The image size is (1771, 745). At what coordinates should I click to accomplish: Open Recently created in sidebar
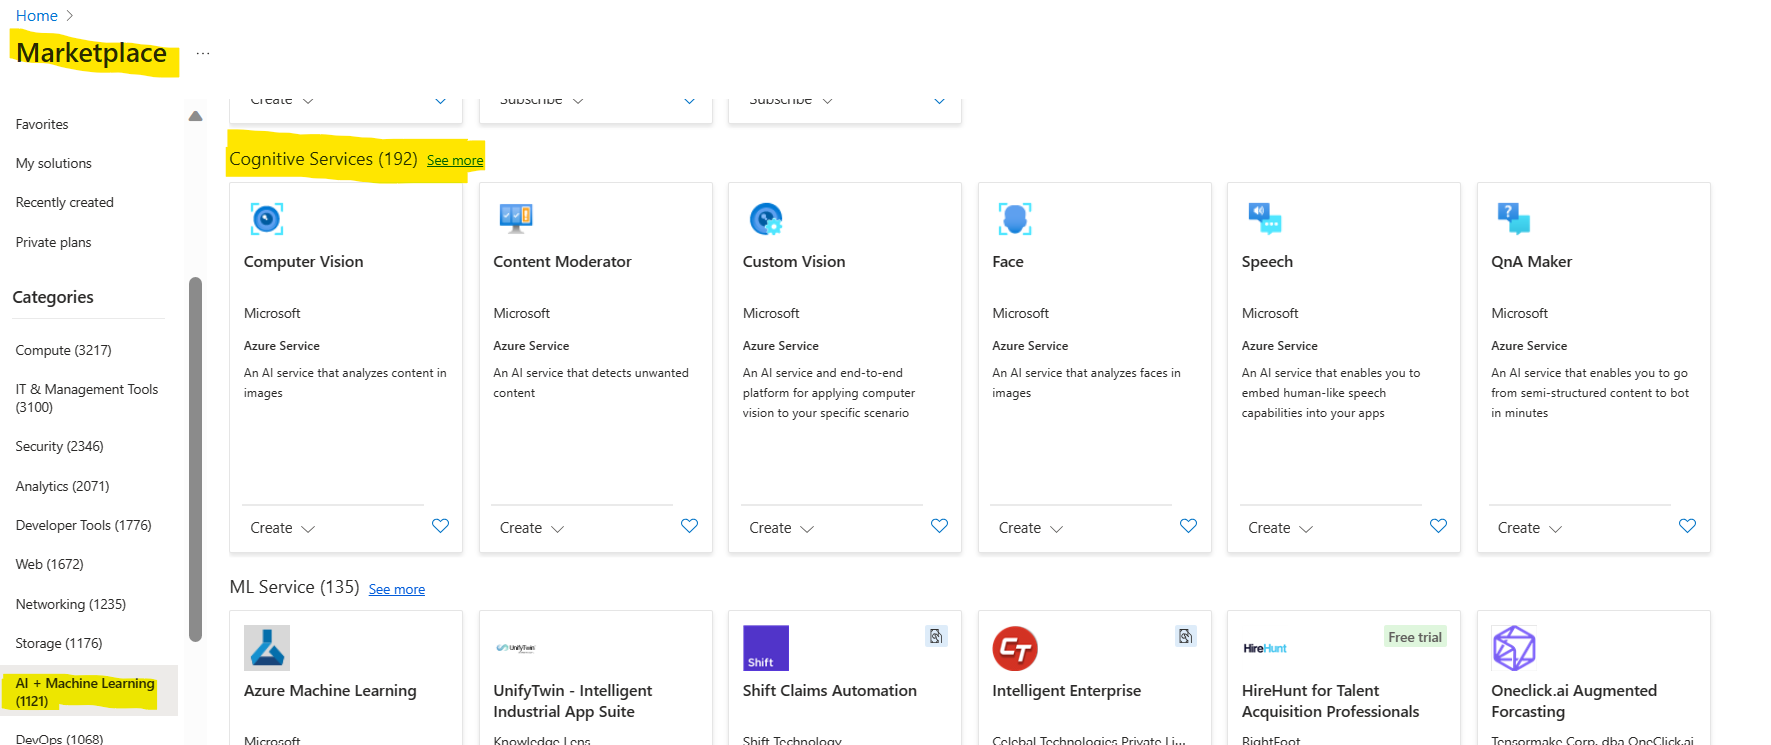click(65, 203)
